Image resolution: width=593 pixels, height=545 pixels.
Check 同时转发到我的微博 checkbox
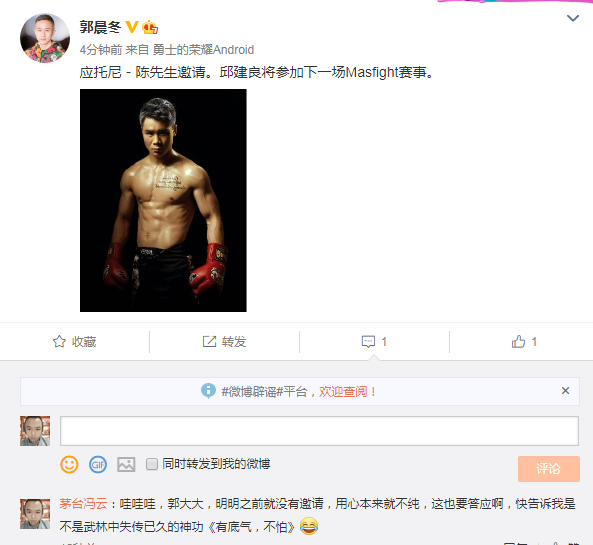coord(152,464)
